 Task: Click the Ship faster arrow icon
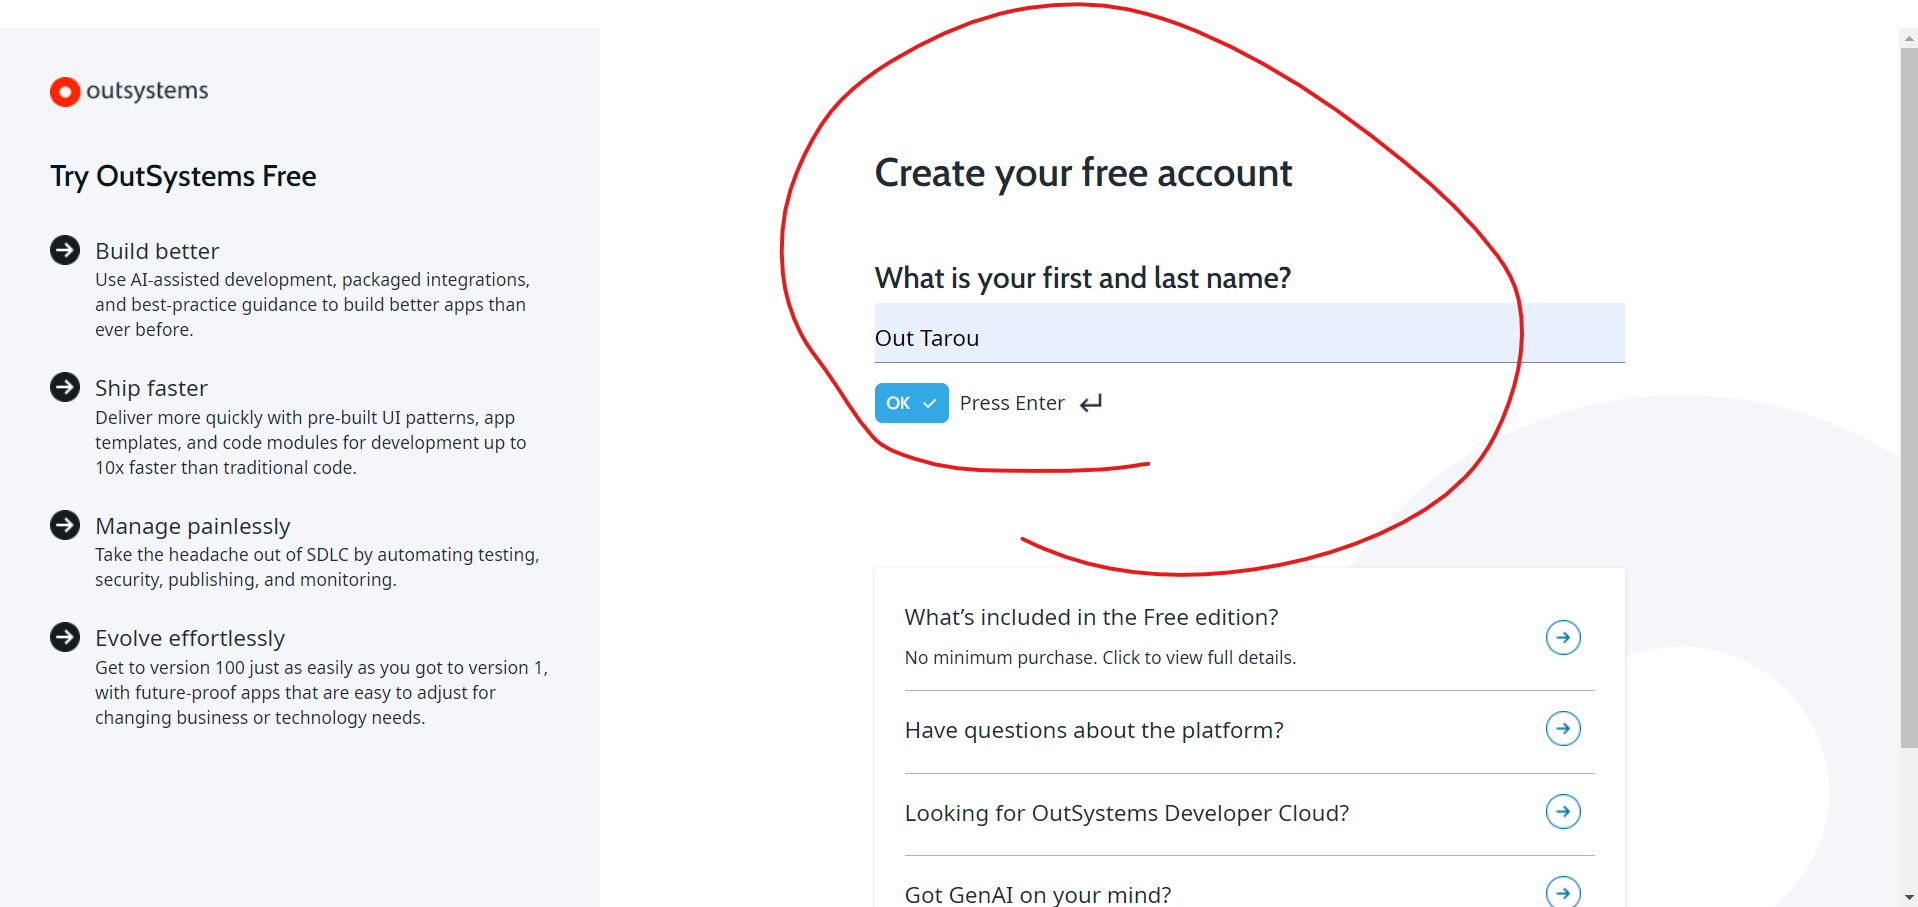pos(65,387)
